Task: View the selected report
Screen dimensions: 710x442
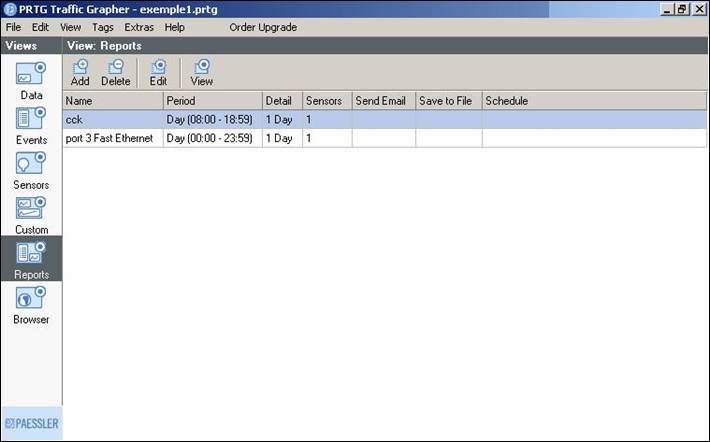Action: pyautogui.click(x=202, y=72)
